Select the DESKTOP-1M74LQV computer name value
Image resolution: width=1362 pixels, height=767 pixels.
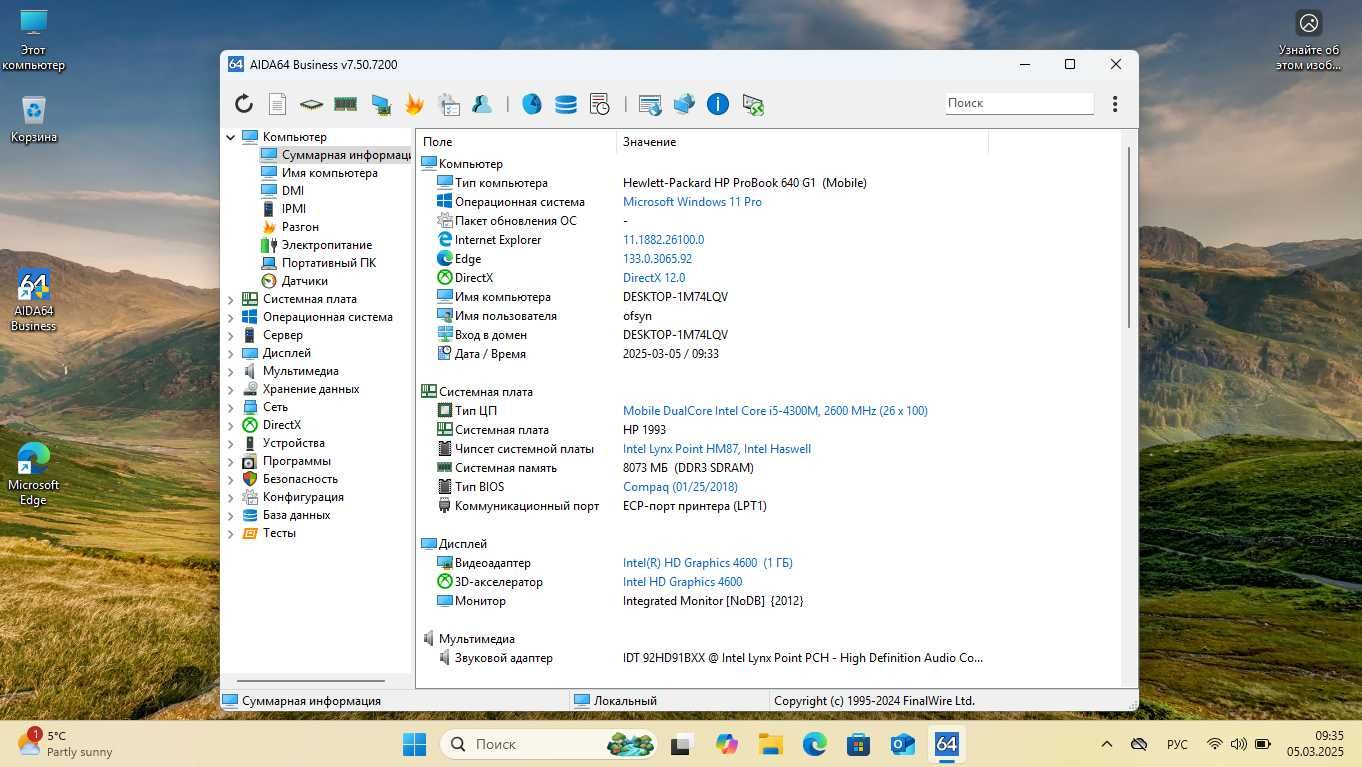pos(675,297)
